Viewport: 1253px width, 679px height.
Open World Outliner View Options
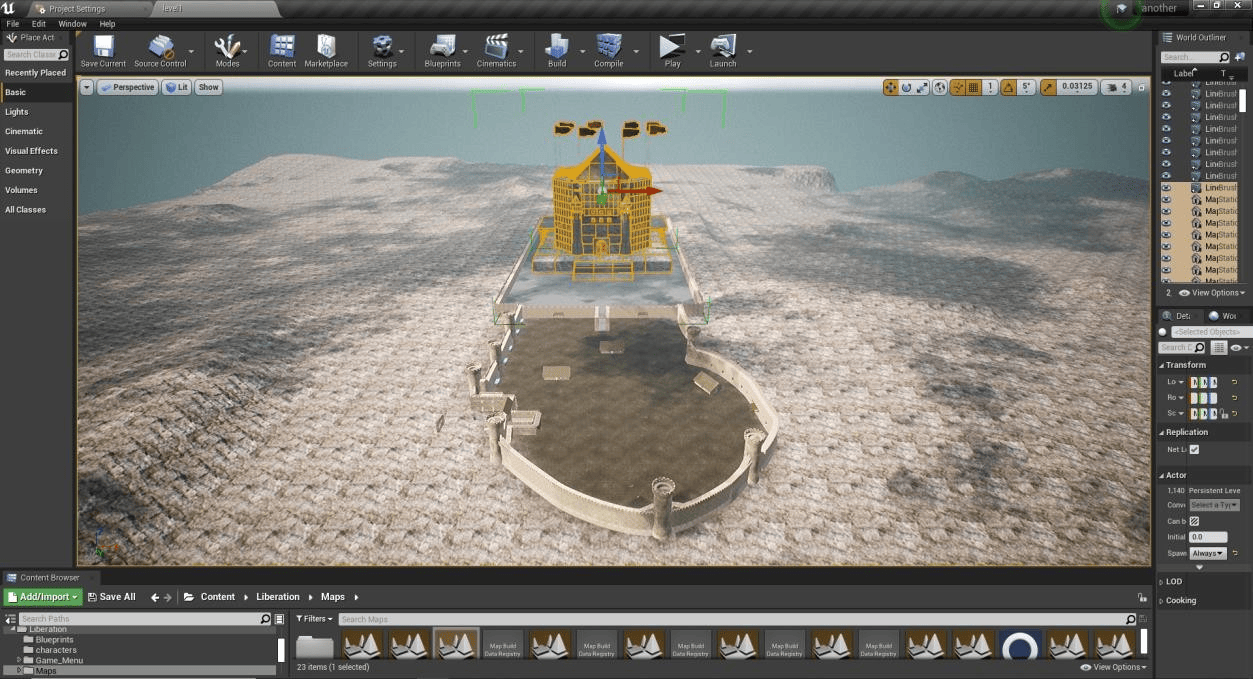tap(1212, 293)
